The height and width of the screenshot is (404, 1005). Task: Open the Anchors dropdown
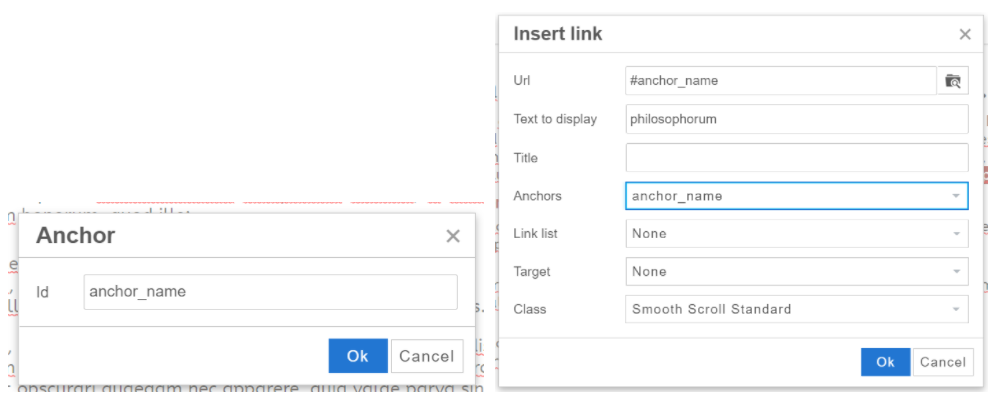[796, 196]
